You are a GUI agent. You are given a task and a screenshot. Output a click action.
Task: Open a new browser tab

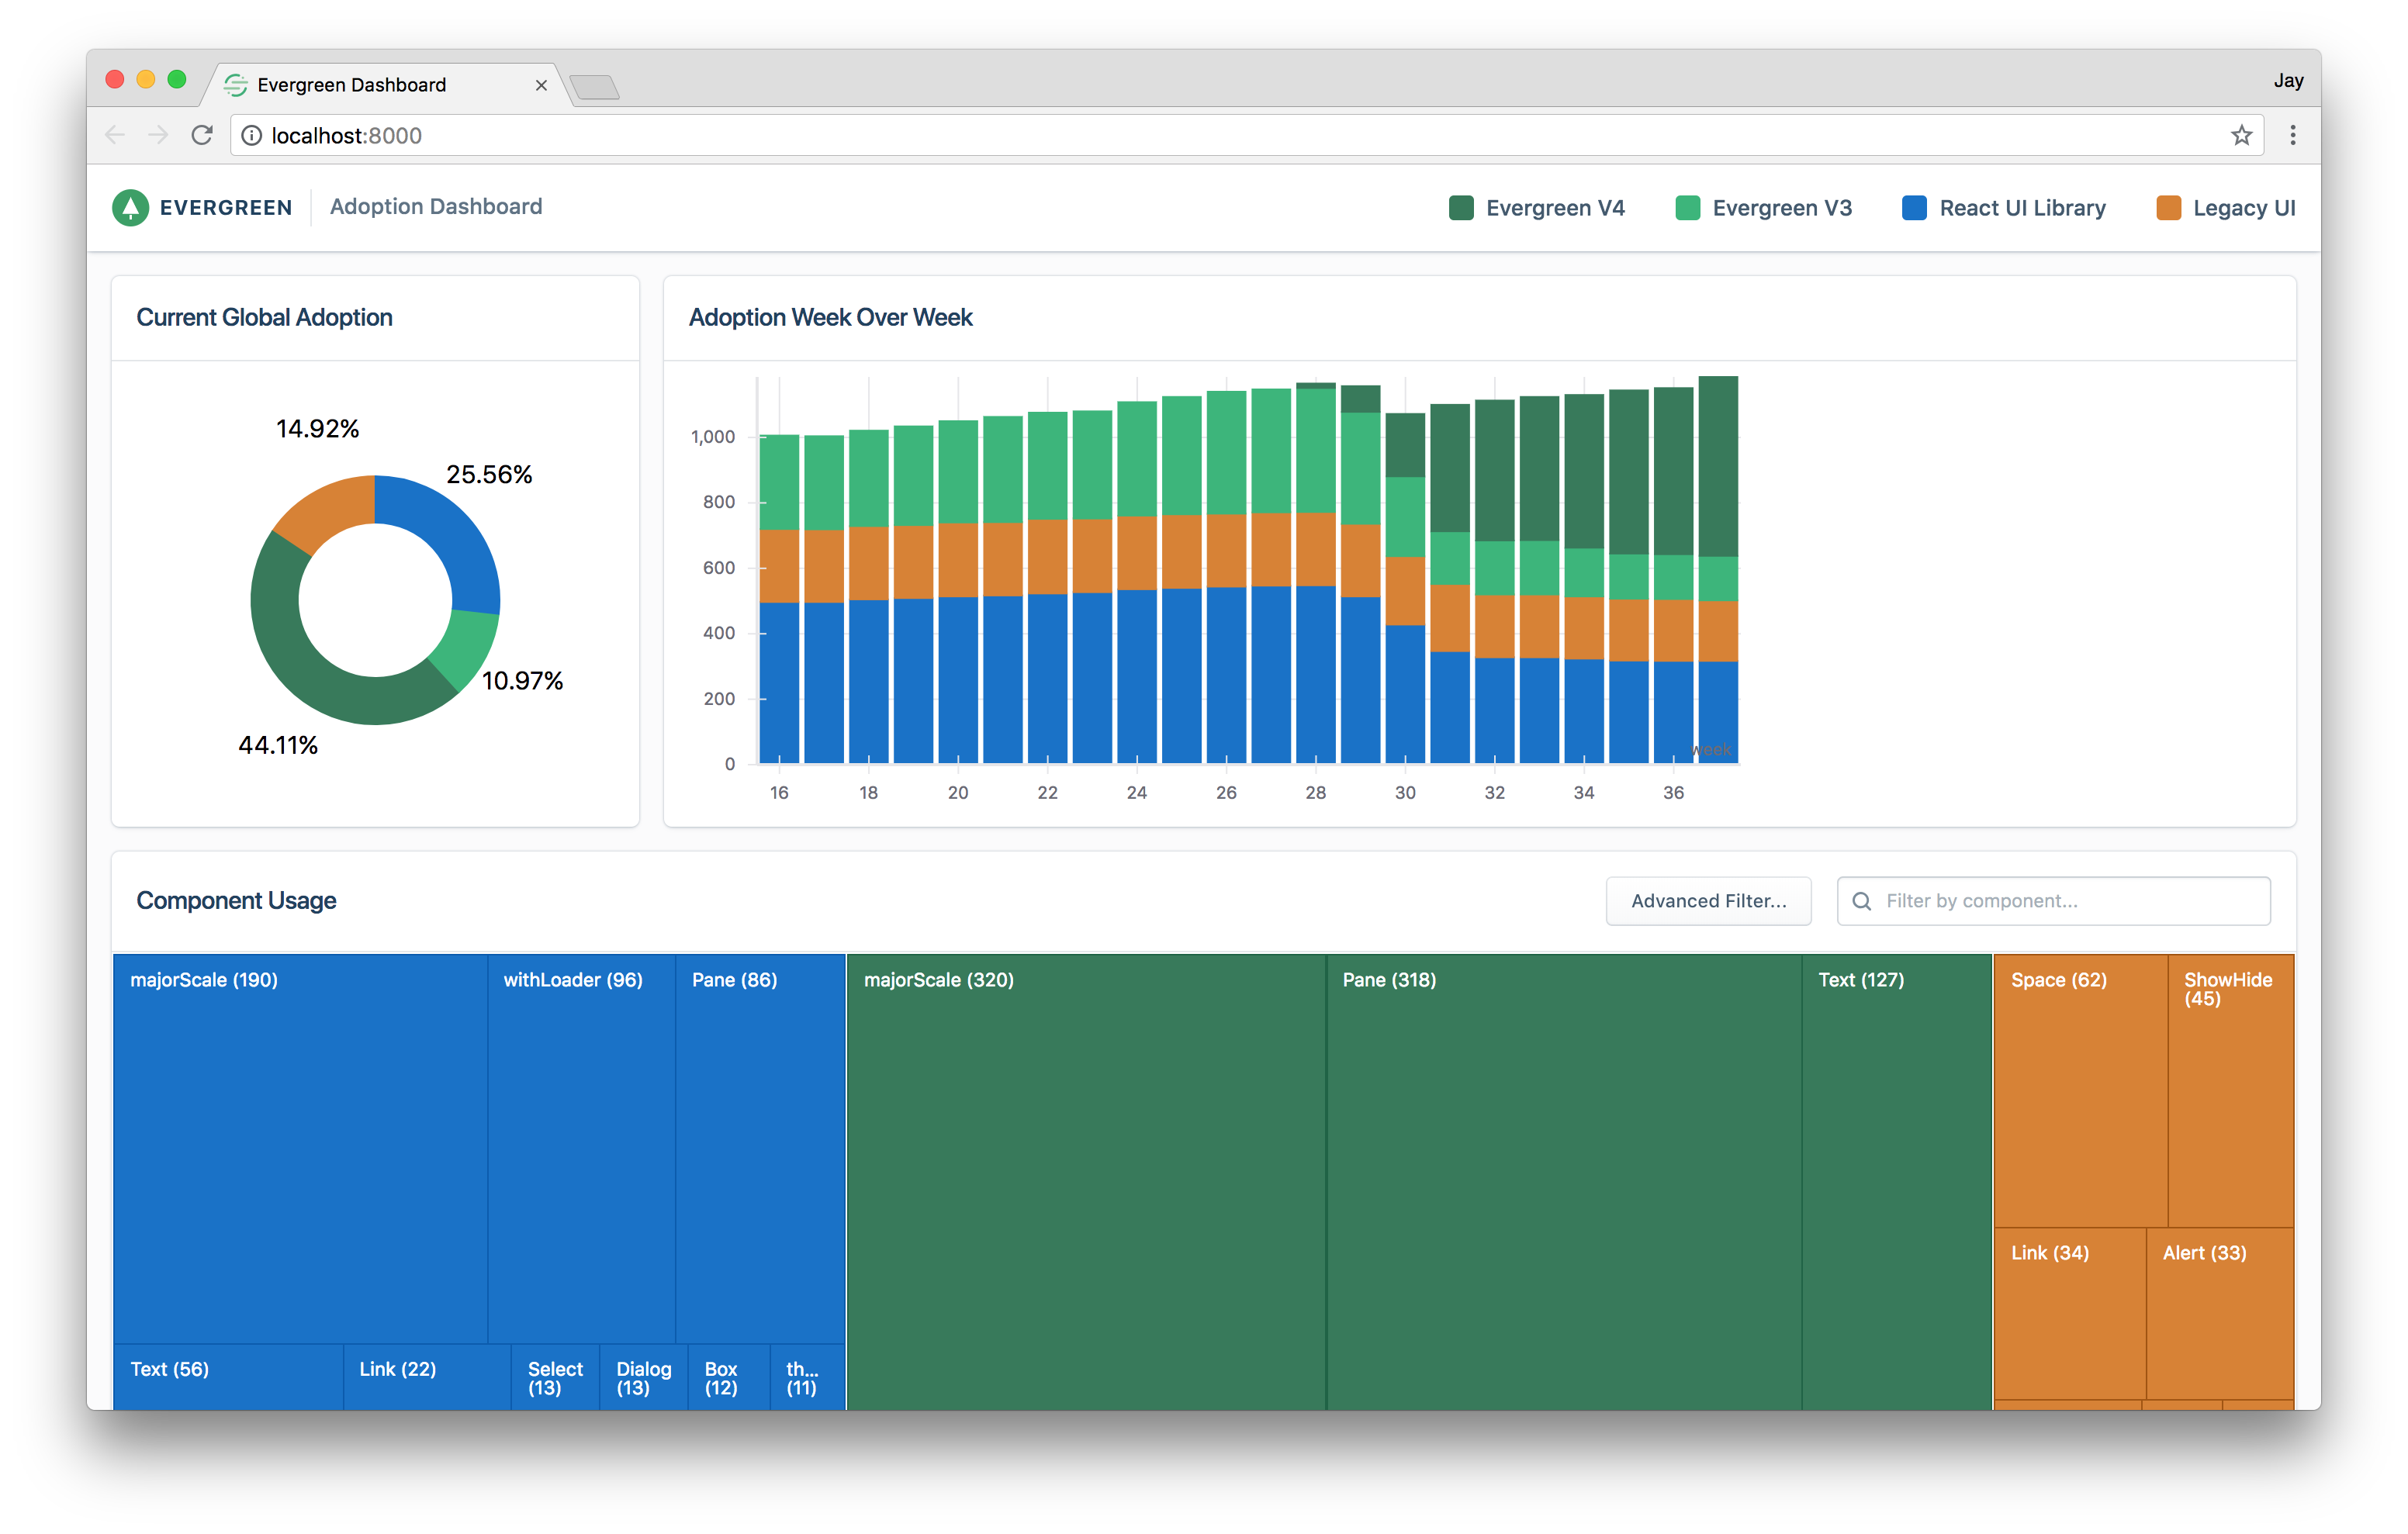coord(596,87)
